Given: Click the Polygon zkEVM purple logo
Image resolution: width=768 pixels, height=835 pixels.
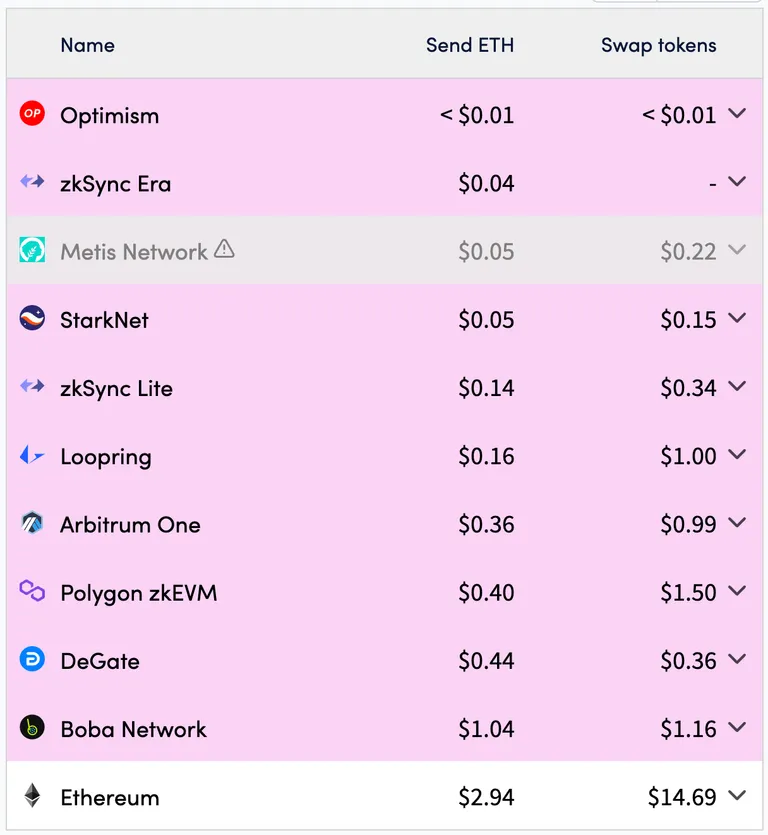Looking at the screenshot, I should pyautogui.click(x=32, y=591).
